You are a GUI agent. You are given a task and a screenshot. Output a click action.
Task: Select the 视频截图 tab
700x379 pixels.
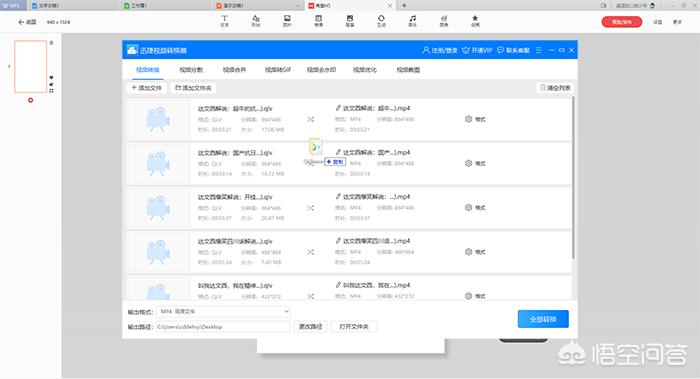click(x=408, y=70)
